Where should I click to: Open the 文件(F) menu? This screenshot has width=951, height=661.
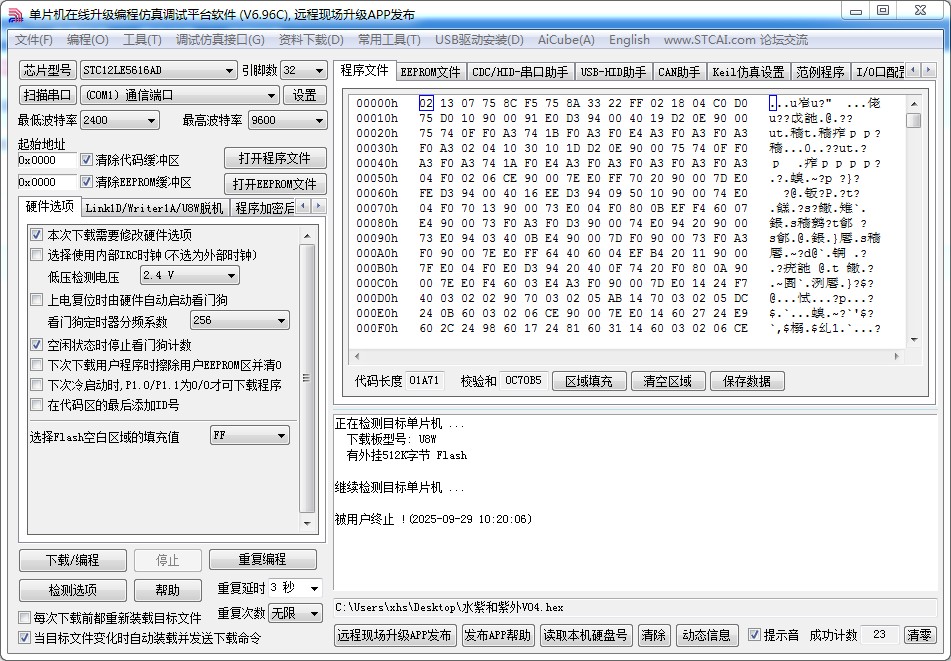(x=34, y=40)
